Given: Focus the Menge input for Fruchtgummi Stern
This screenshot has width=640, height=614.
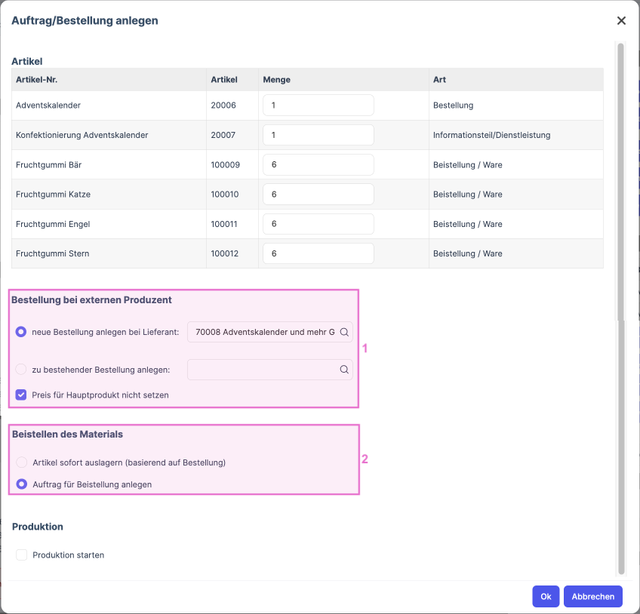Looking at the screenshot, I should [318, 253].
